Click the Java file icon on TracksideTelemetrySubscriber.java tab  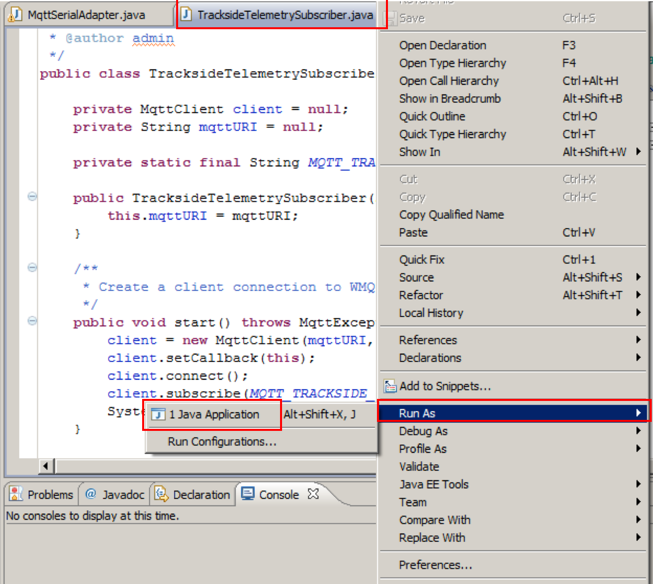[x=186, y=15]
